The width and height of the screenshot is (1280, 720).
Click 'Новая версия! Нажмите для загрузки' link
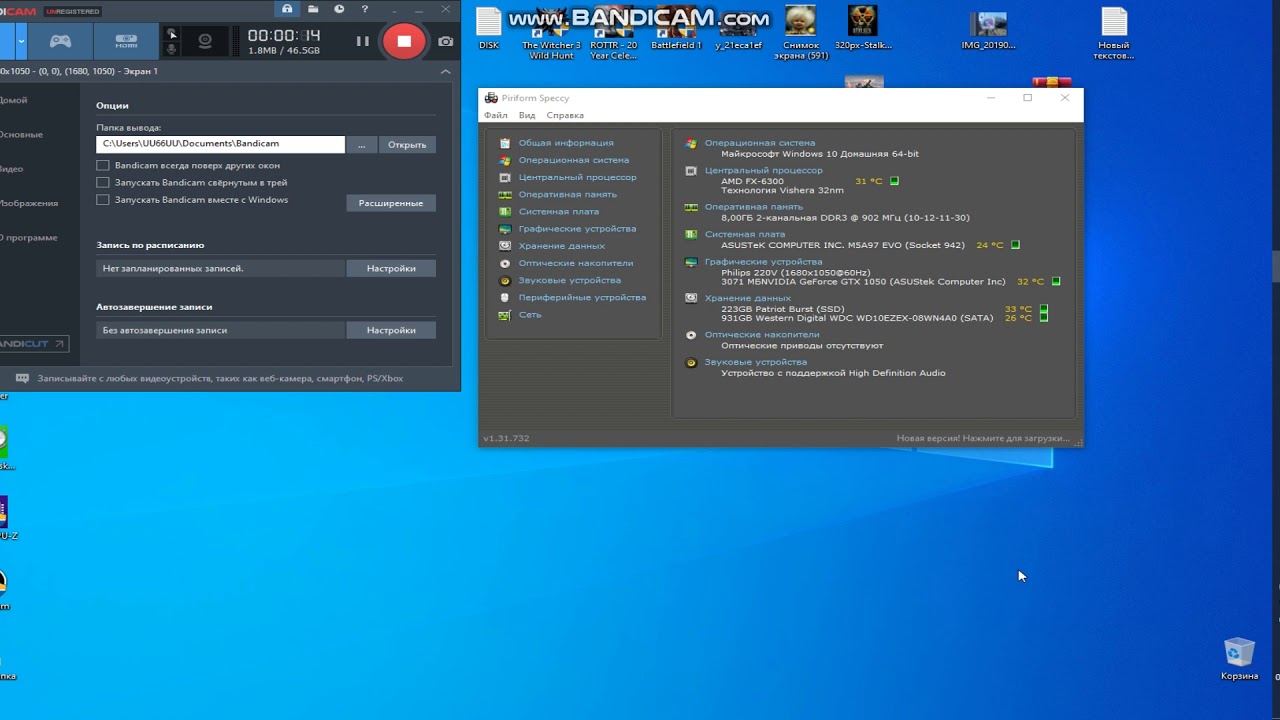982,438
